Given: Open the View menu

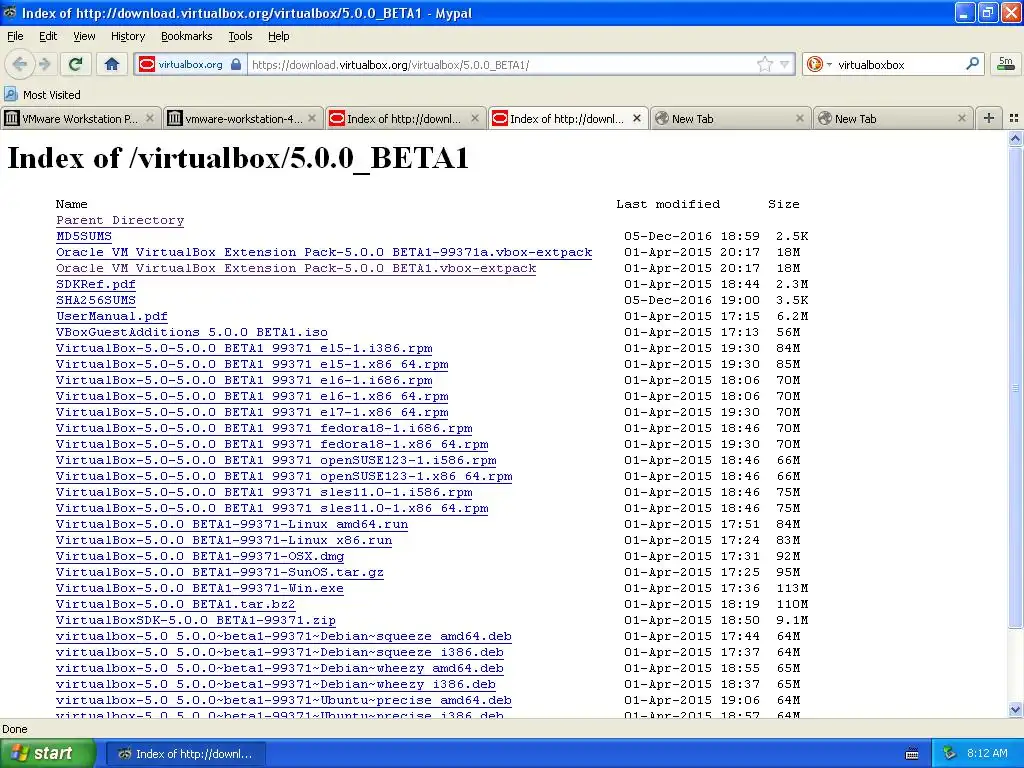Looking at the screenshot, I should coord(84,36).
